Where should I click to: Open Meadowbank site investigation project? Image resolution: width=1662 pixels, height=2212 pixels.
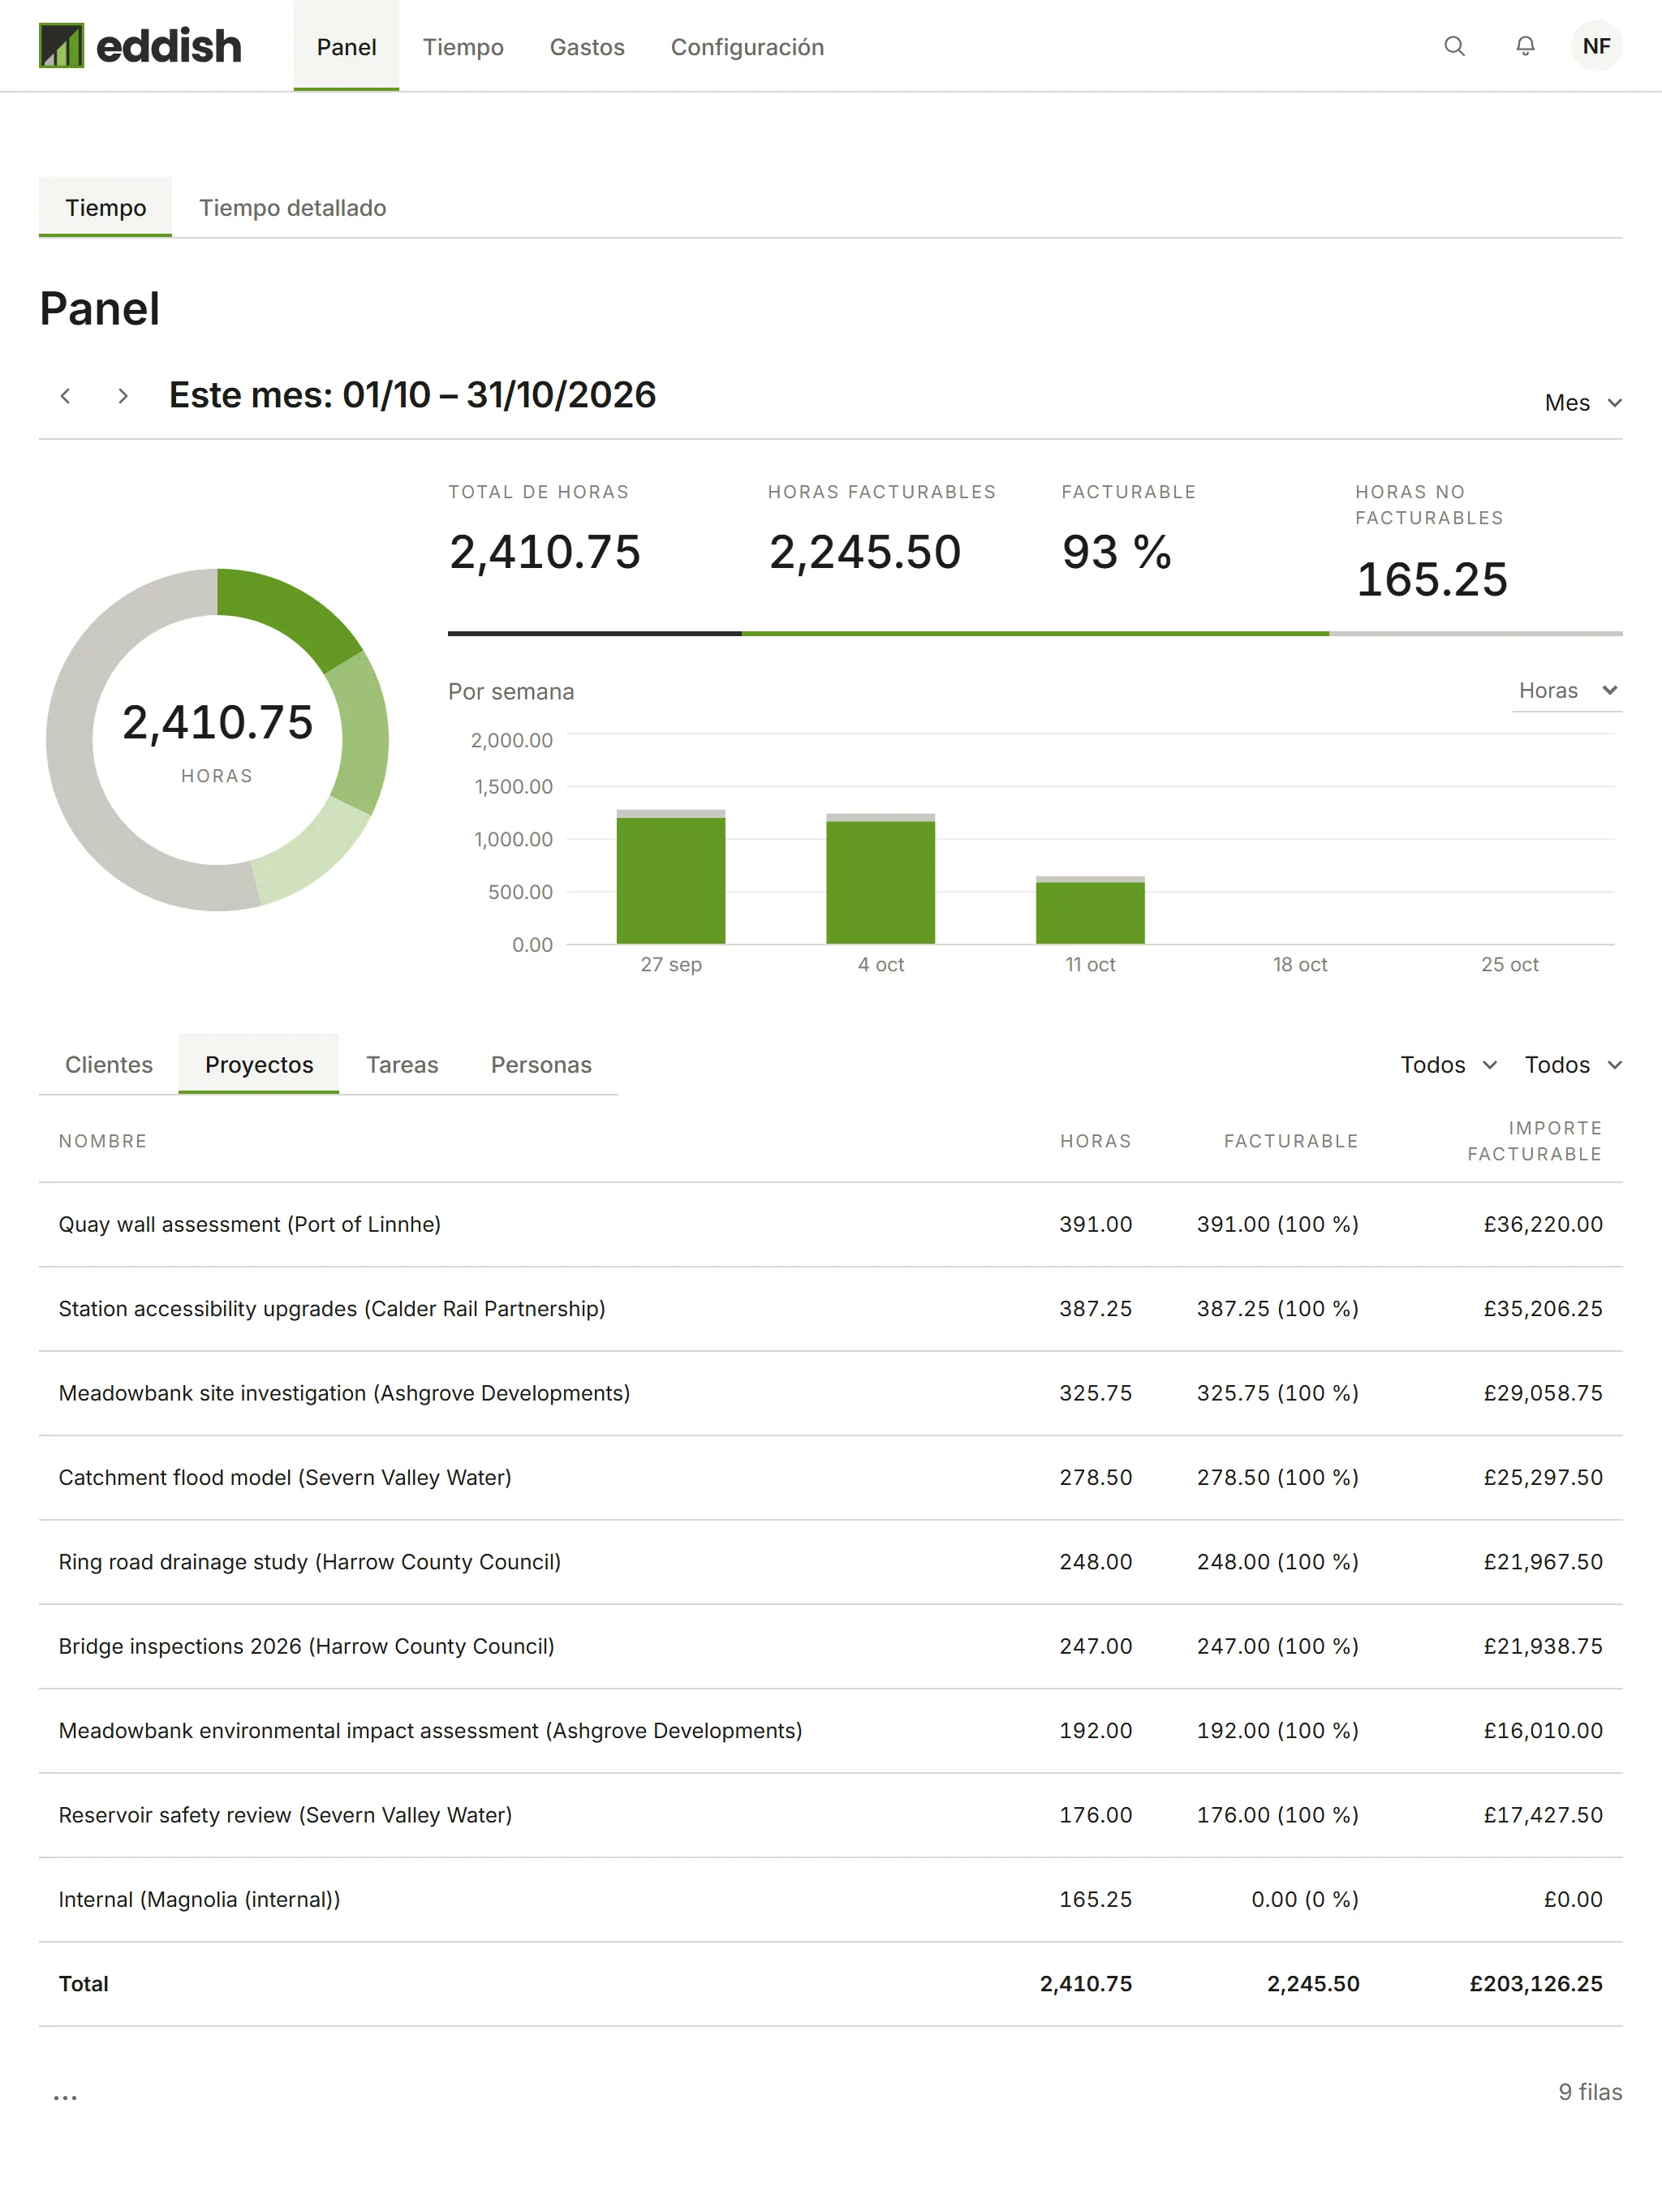pyautogui.click(x=344, y=1393)
